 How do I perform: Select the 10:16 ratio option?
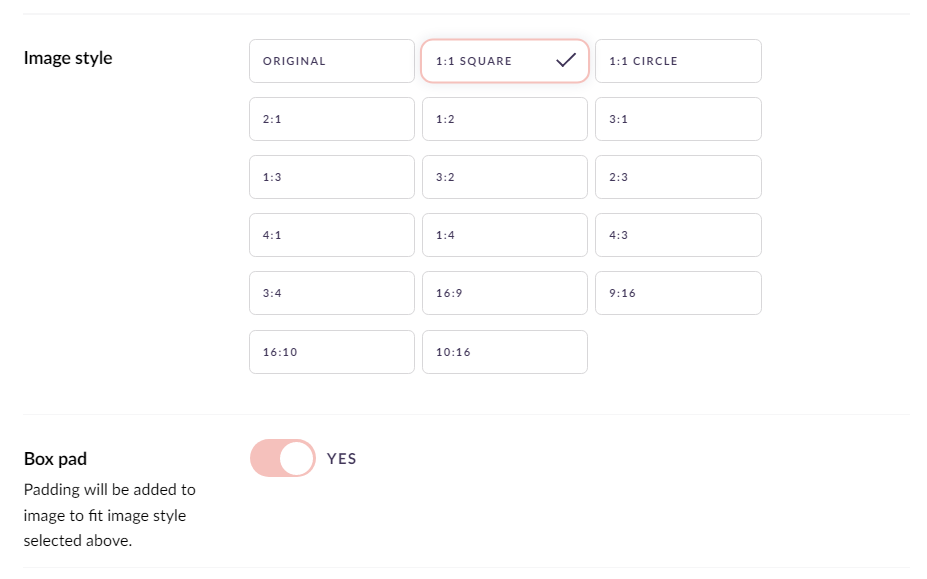[x=505, y=352]
